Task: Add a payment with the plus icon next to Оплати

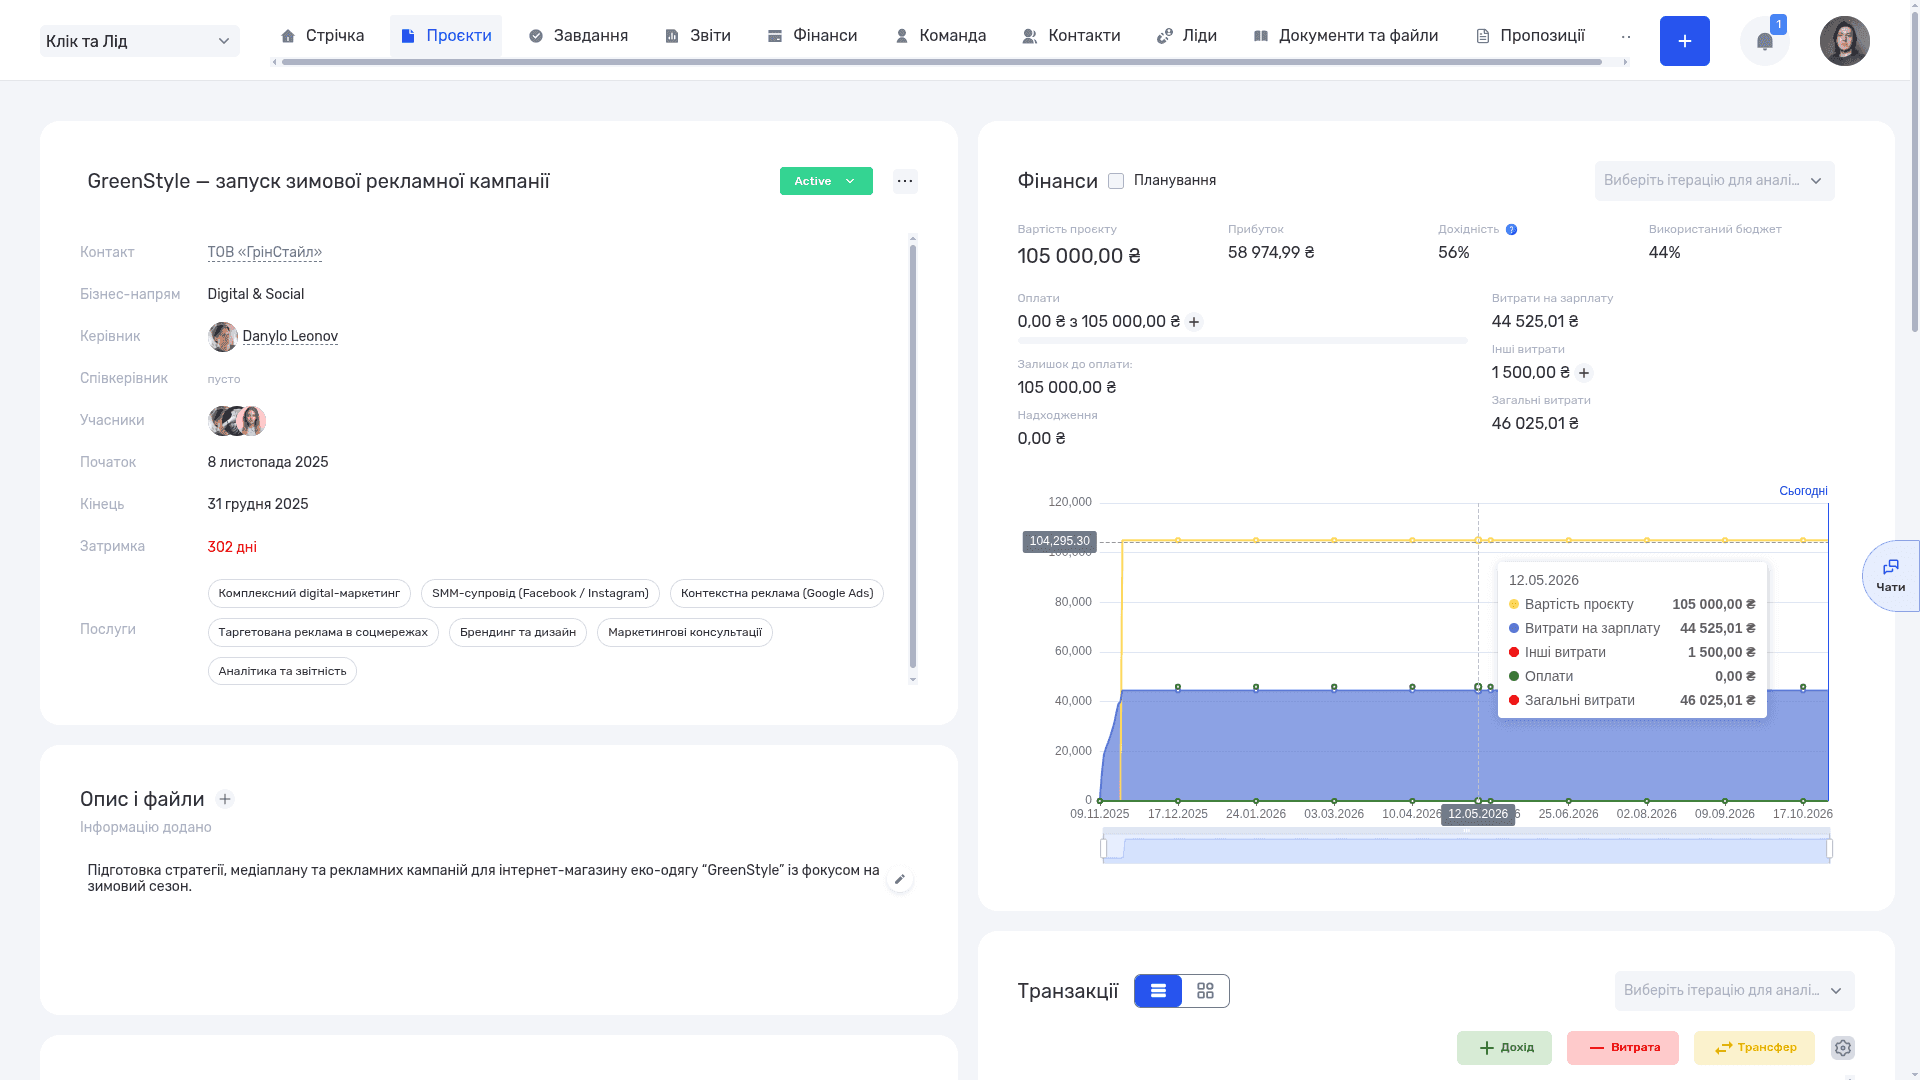Action: pos(1194,322)
